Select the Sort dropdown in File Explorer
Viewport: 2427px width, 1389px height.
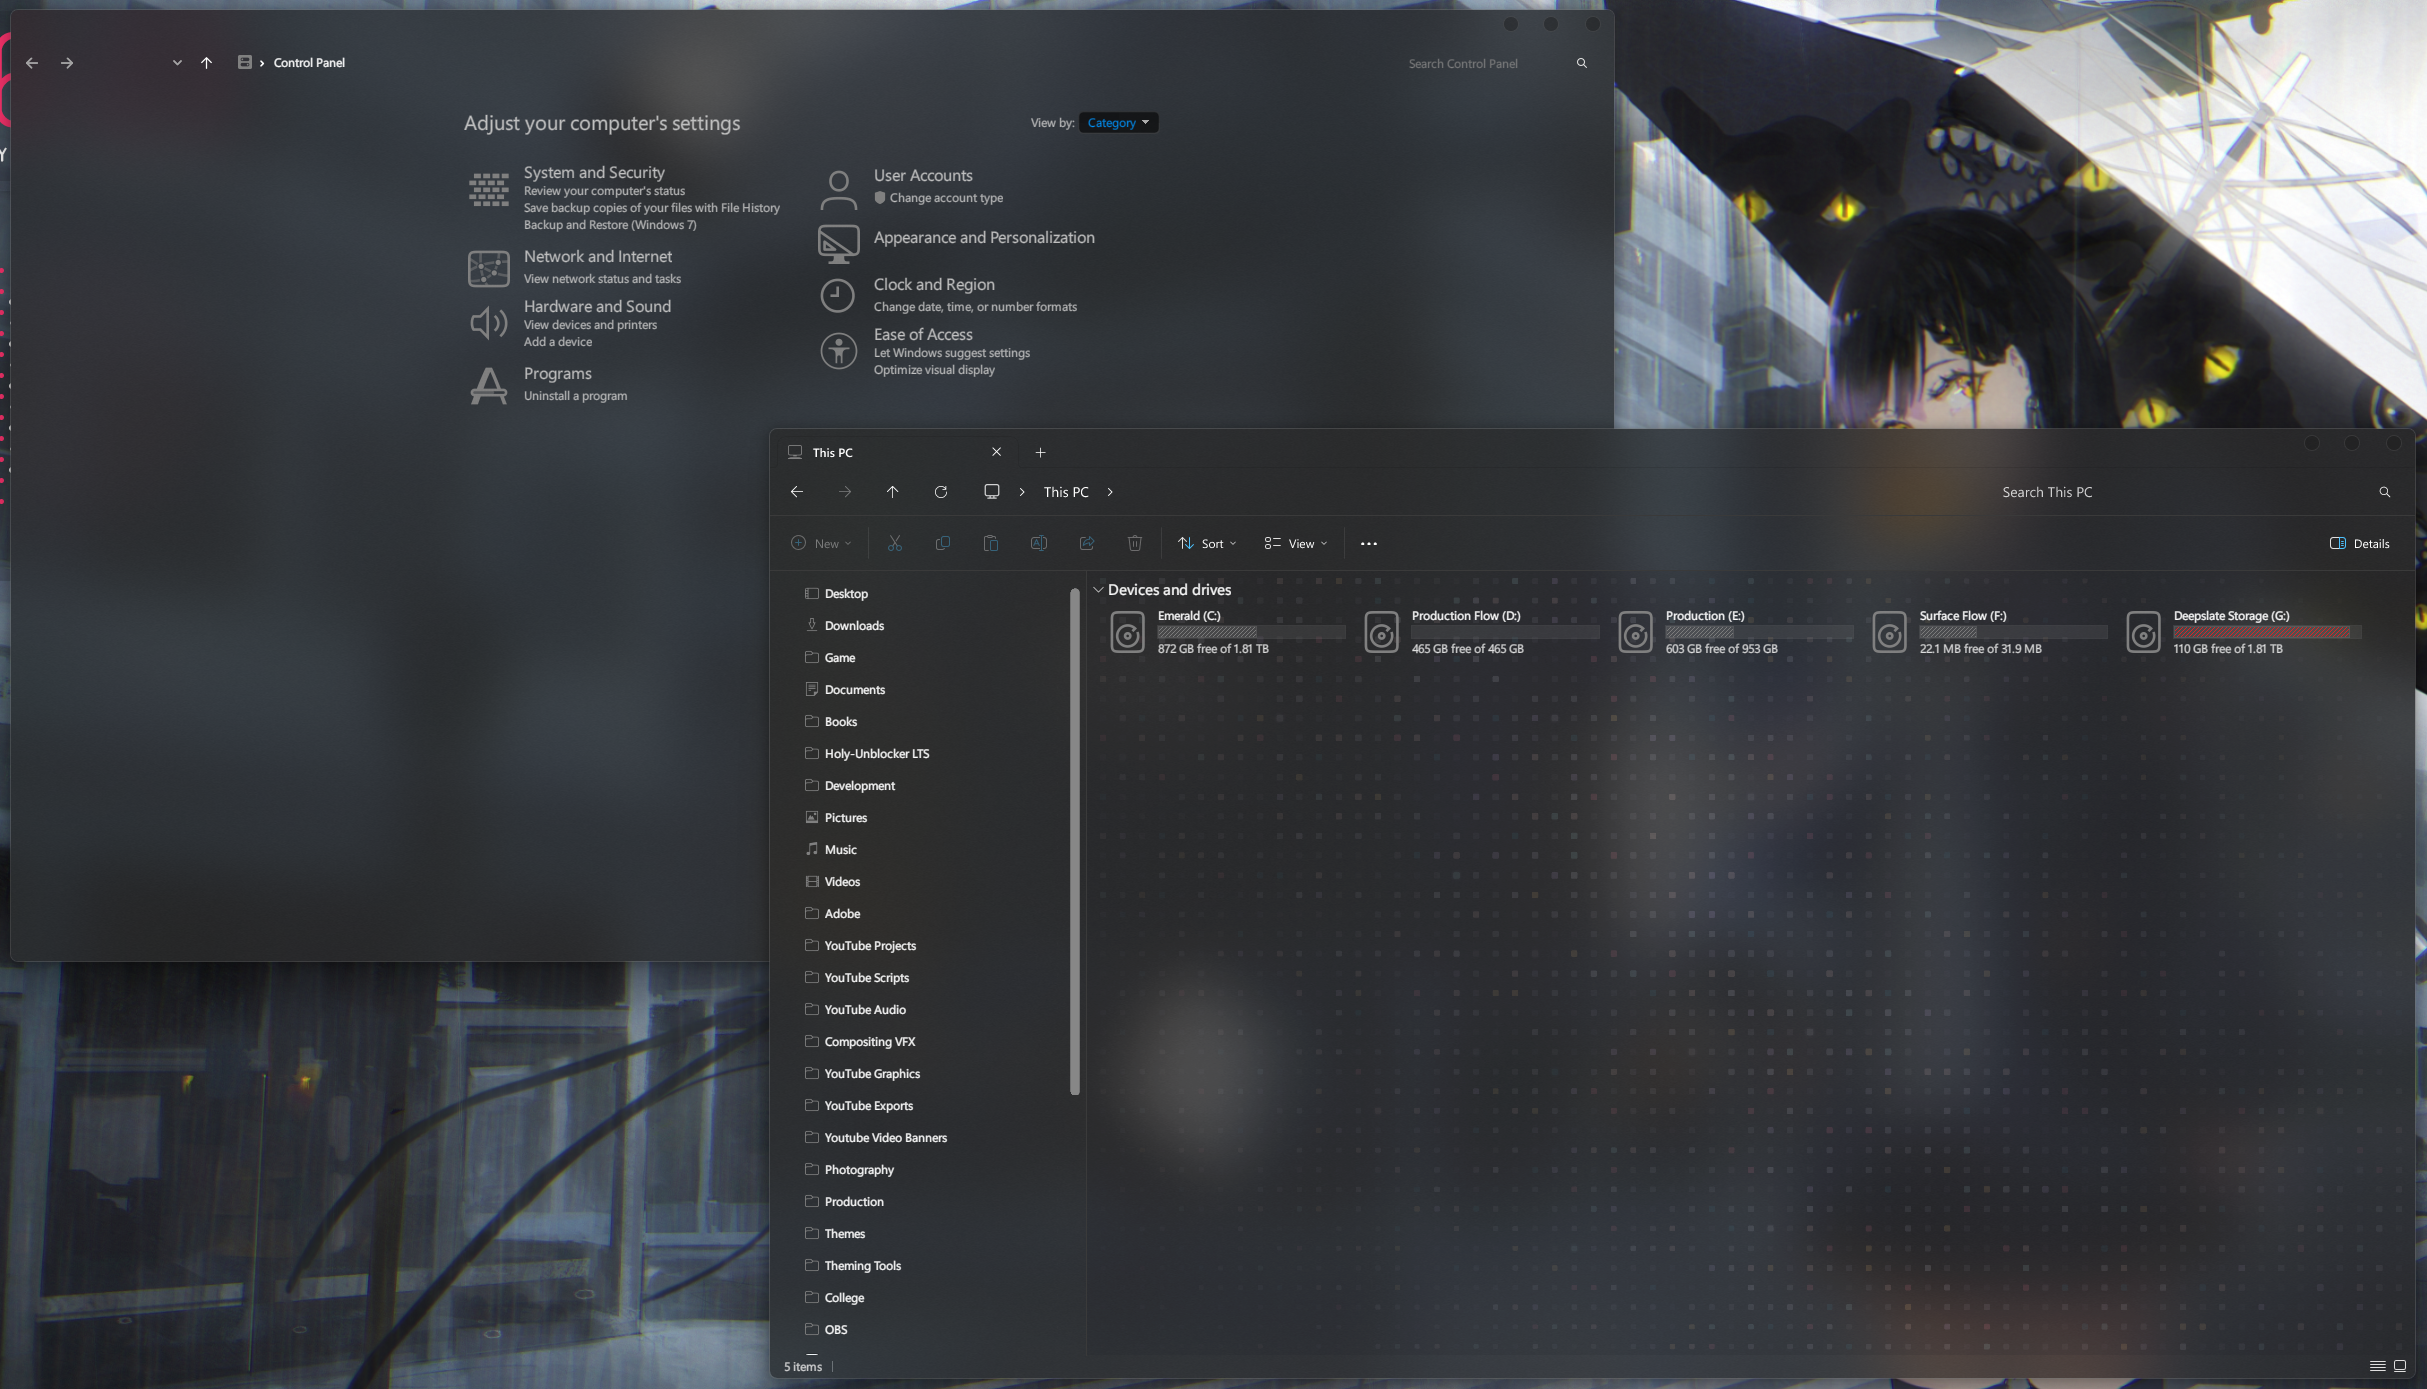click(x=1205, y=542)
